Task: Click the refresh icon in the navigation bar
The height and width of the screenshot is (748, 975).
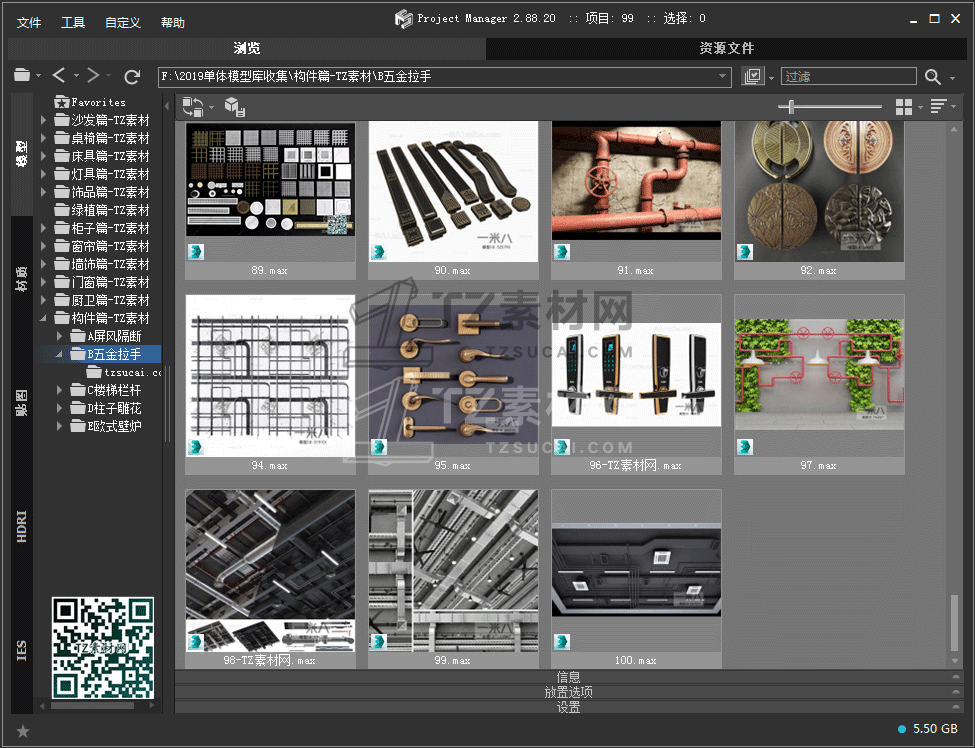Action: [132, 76]
